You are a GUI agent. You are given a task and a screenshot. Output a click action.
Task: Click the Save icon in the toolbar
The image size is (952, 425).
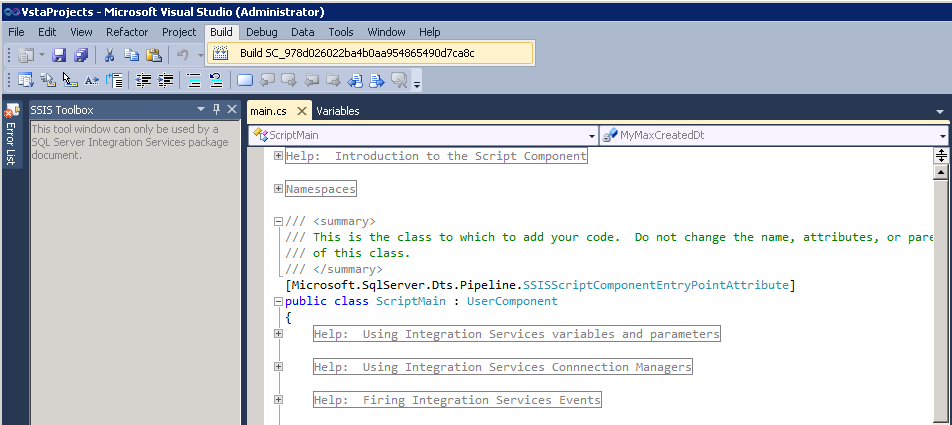[x=59, y=54]
